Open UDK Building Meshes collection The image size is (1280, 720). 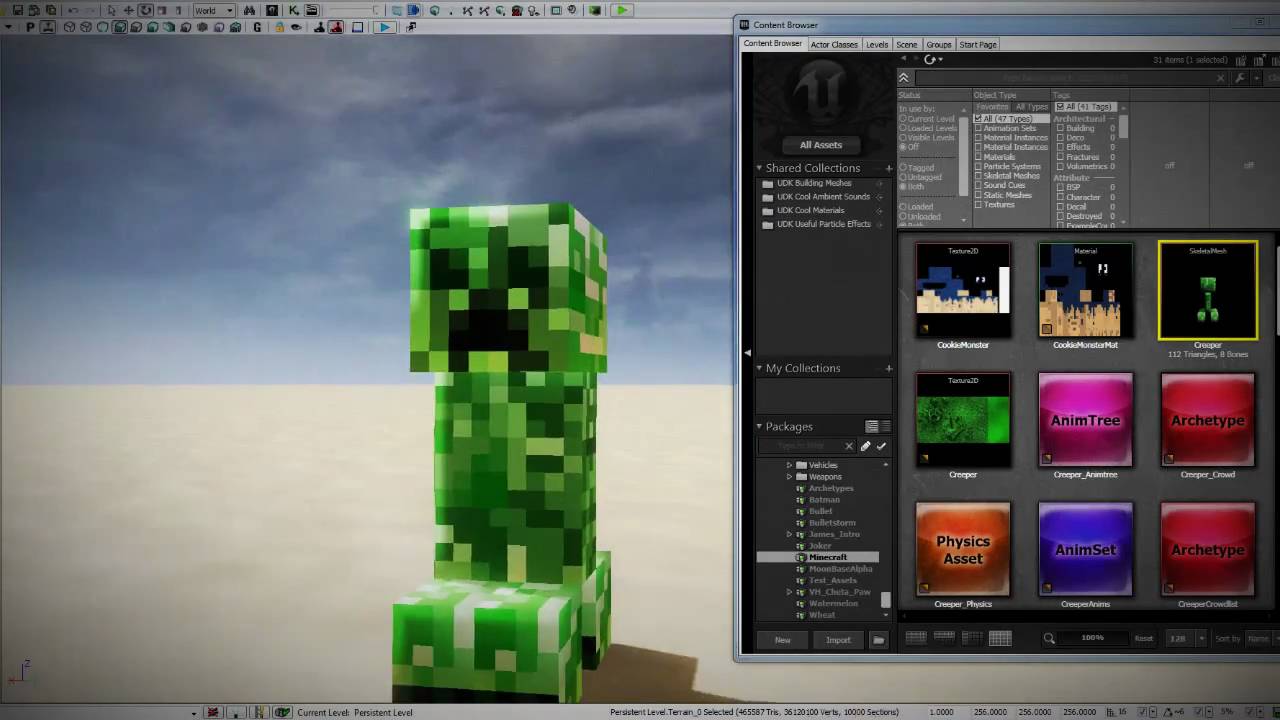pos(814,183)
